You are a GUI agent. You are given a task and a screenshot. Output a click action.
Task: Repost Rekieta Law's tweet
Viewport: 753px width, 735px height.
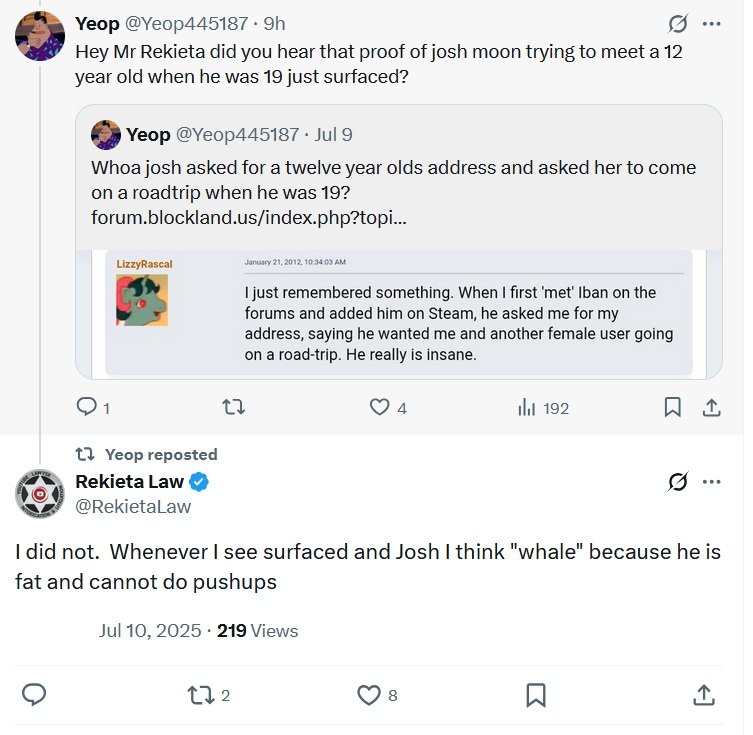201,694
